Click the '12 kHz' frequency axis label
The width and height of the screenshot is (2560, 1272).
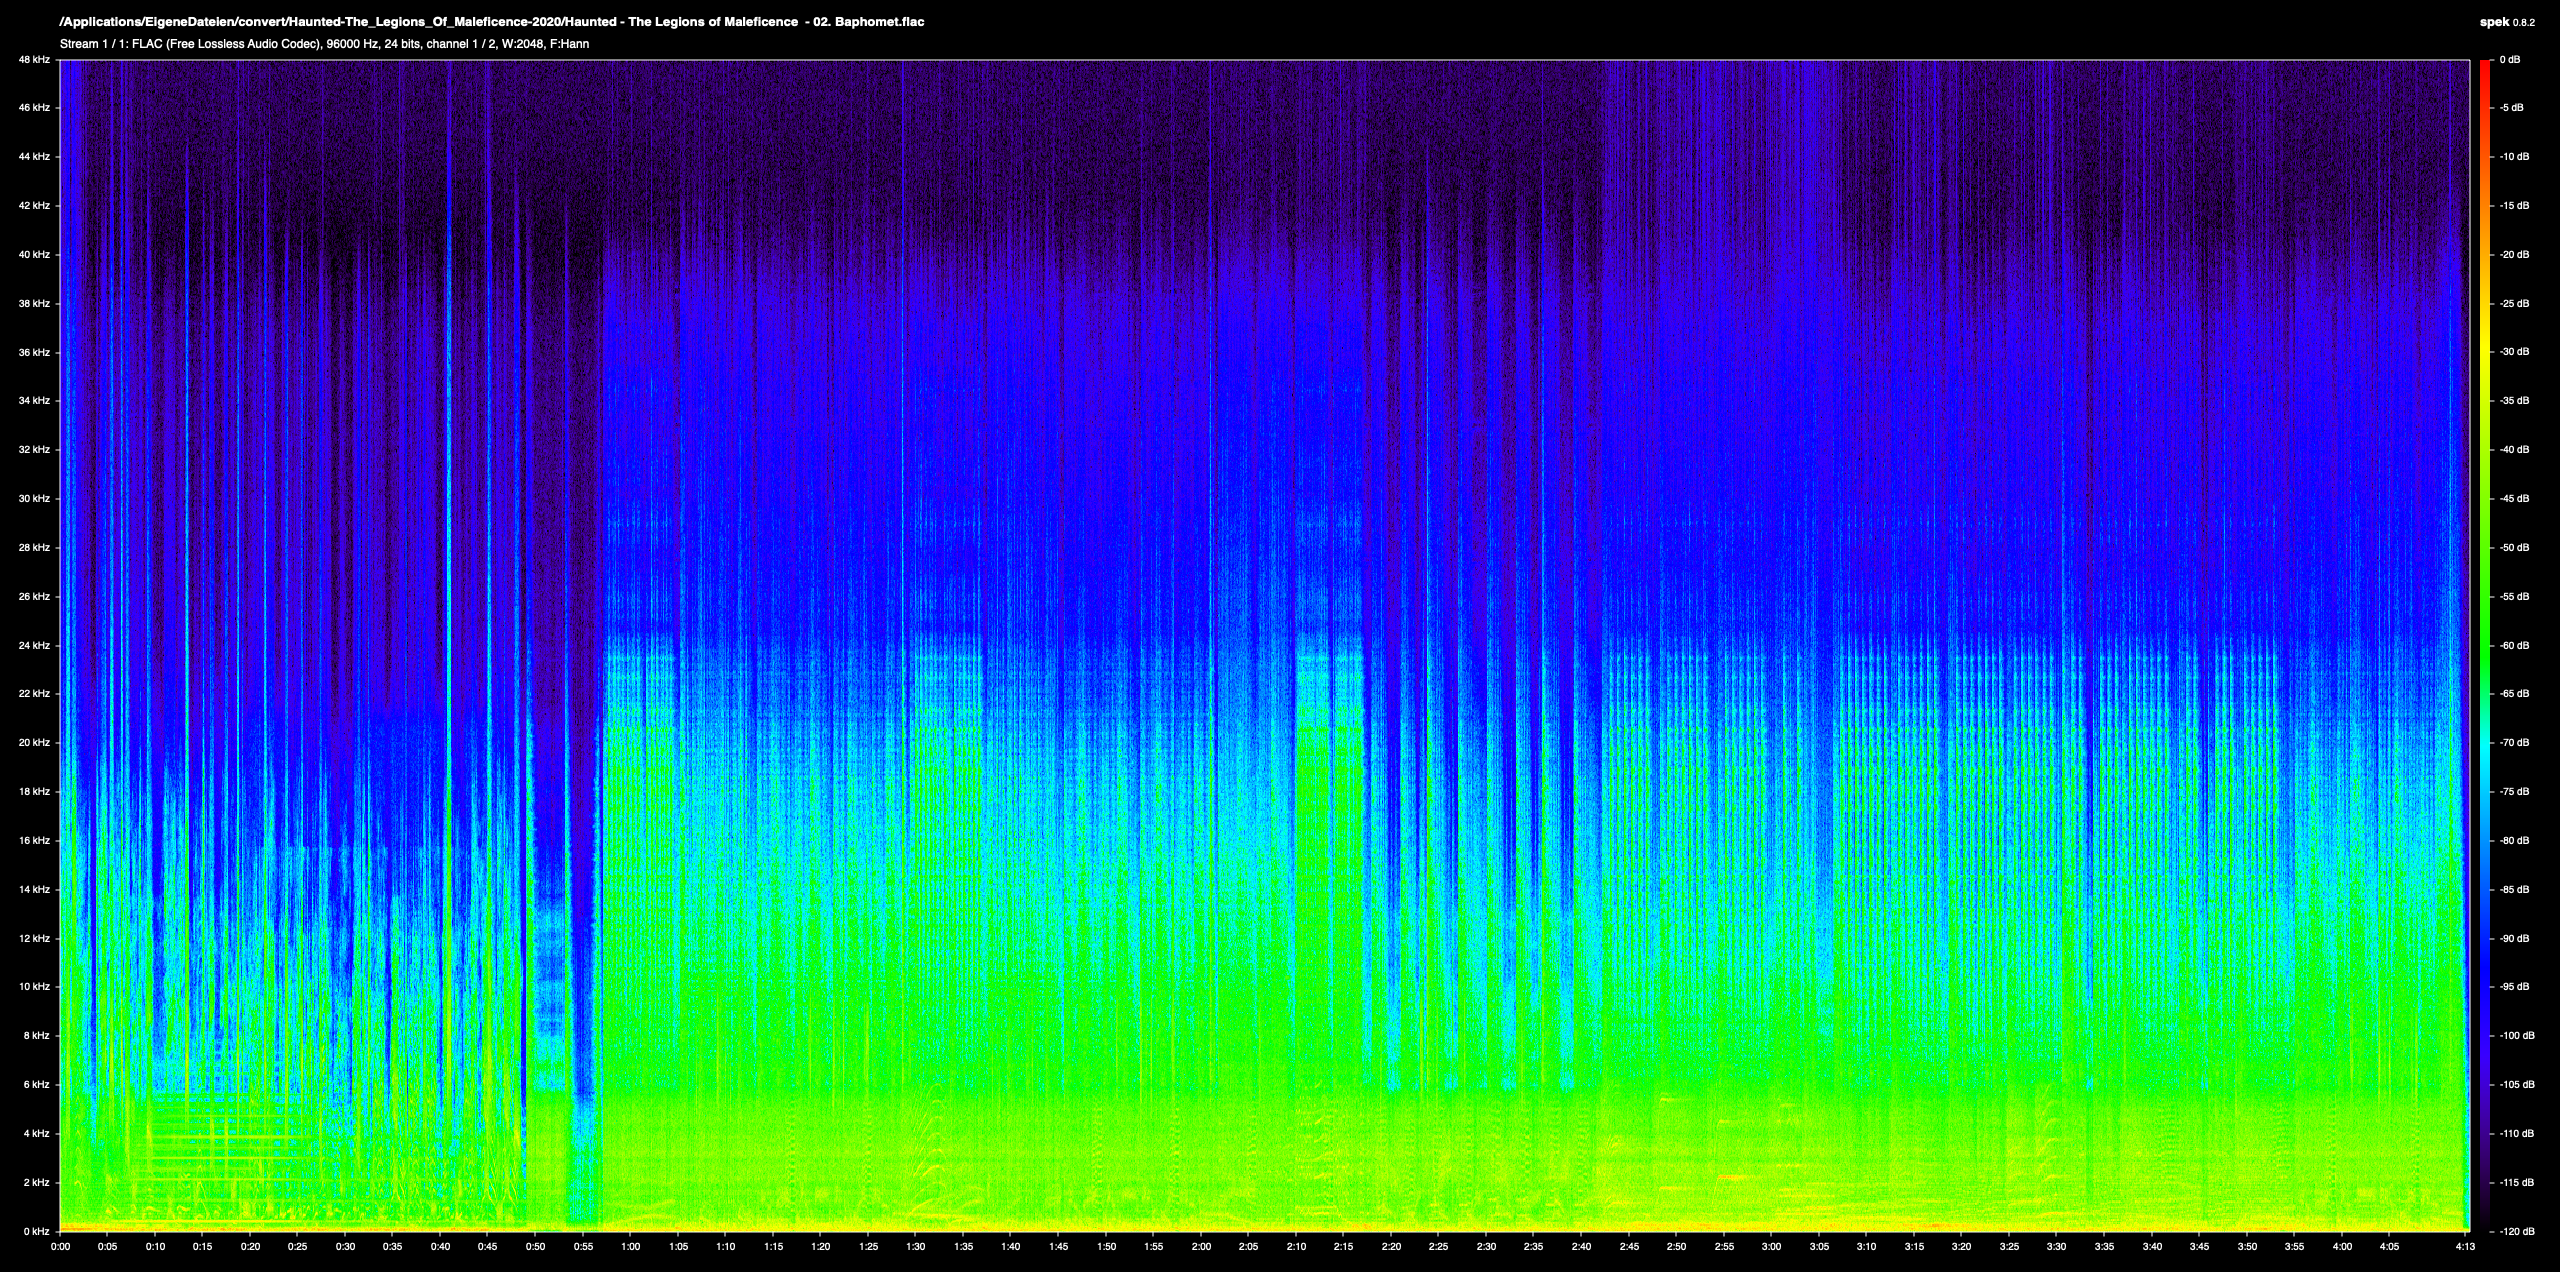tap(33, 939)
